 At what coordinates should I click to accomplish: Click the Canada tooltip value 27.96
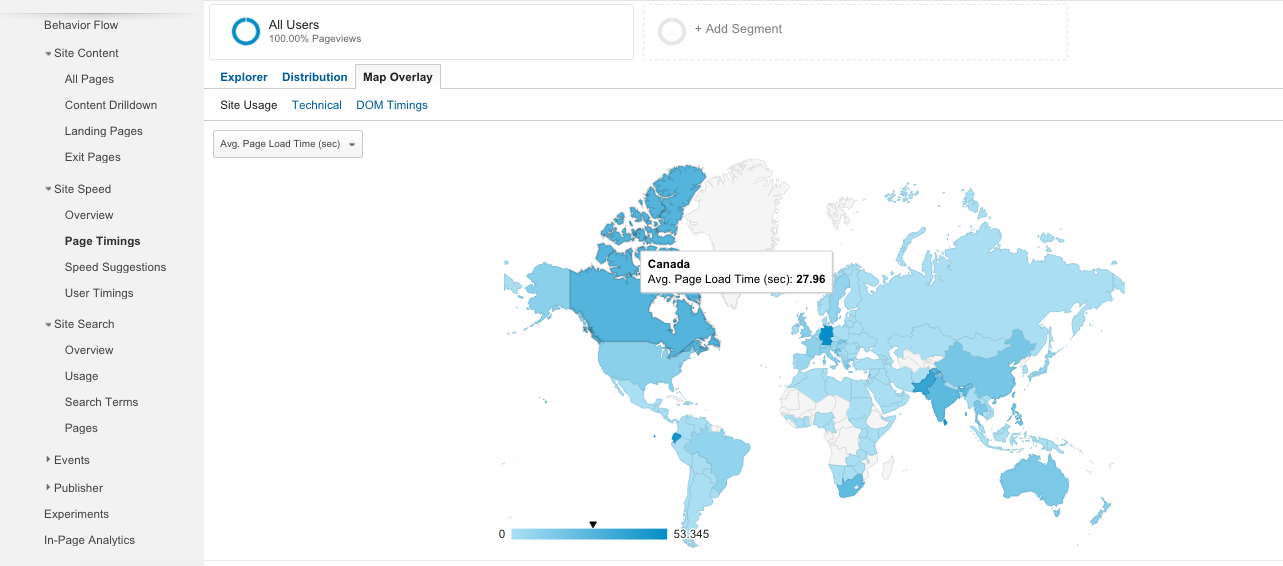pos(810,279)
